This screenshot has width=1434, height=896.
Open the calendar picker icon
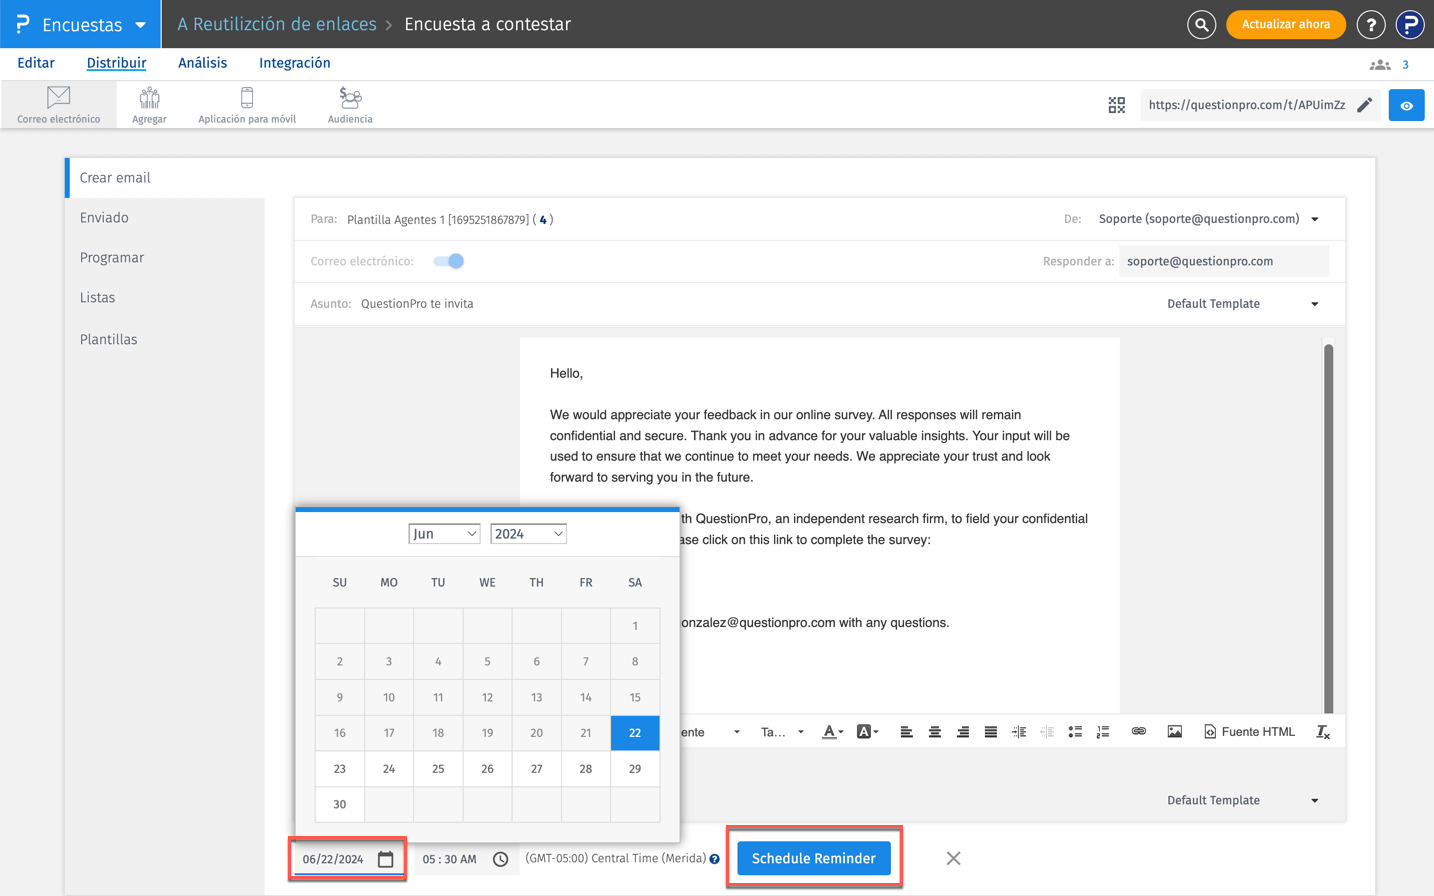[x=386, y=859]
